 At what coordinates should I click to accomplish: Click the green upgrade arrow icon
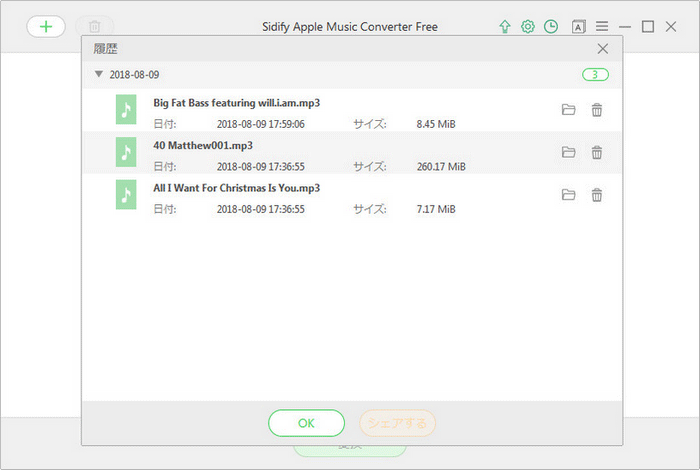[x=504, y=27]
